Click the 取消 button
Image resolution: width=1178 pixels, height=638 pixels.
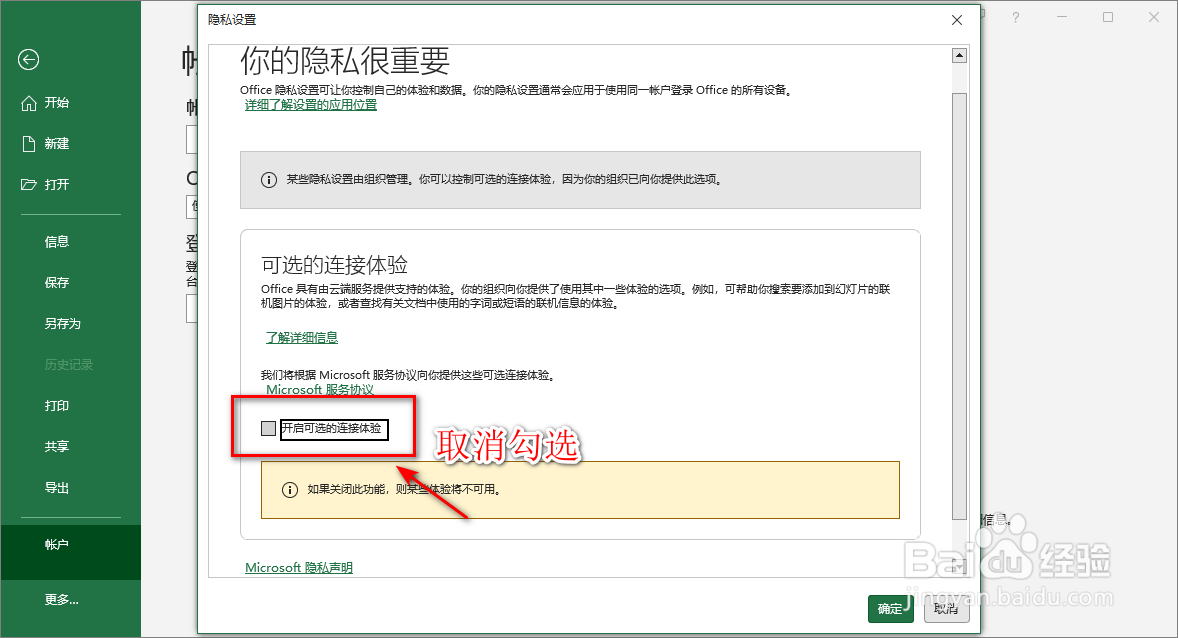pos(947,609)
